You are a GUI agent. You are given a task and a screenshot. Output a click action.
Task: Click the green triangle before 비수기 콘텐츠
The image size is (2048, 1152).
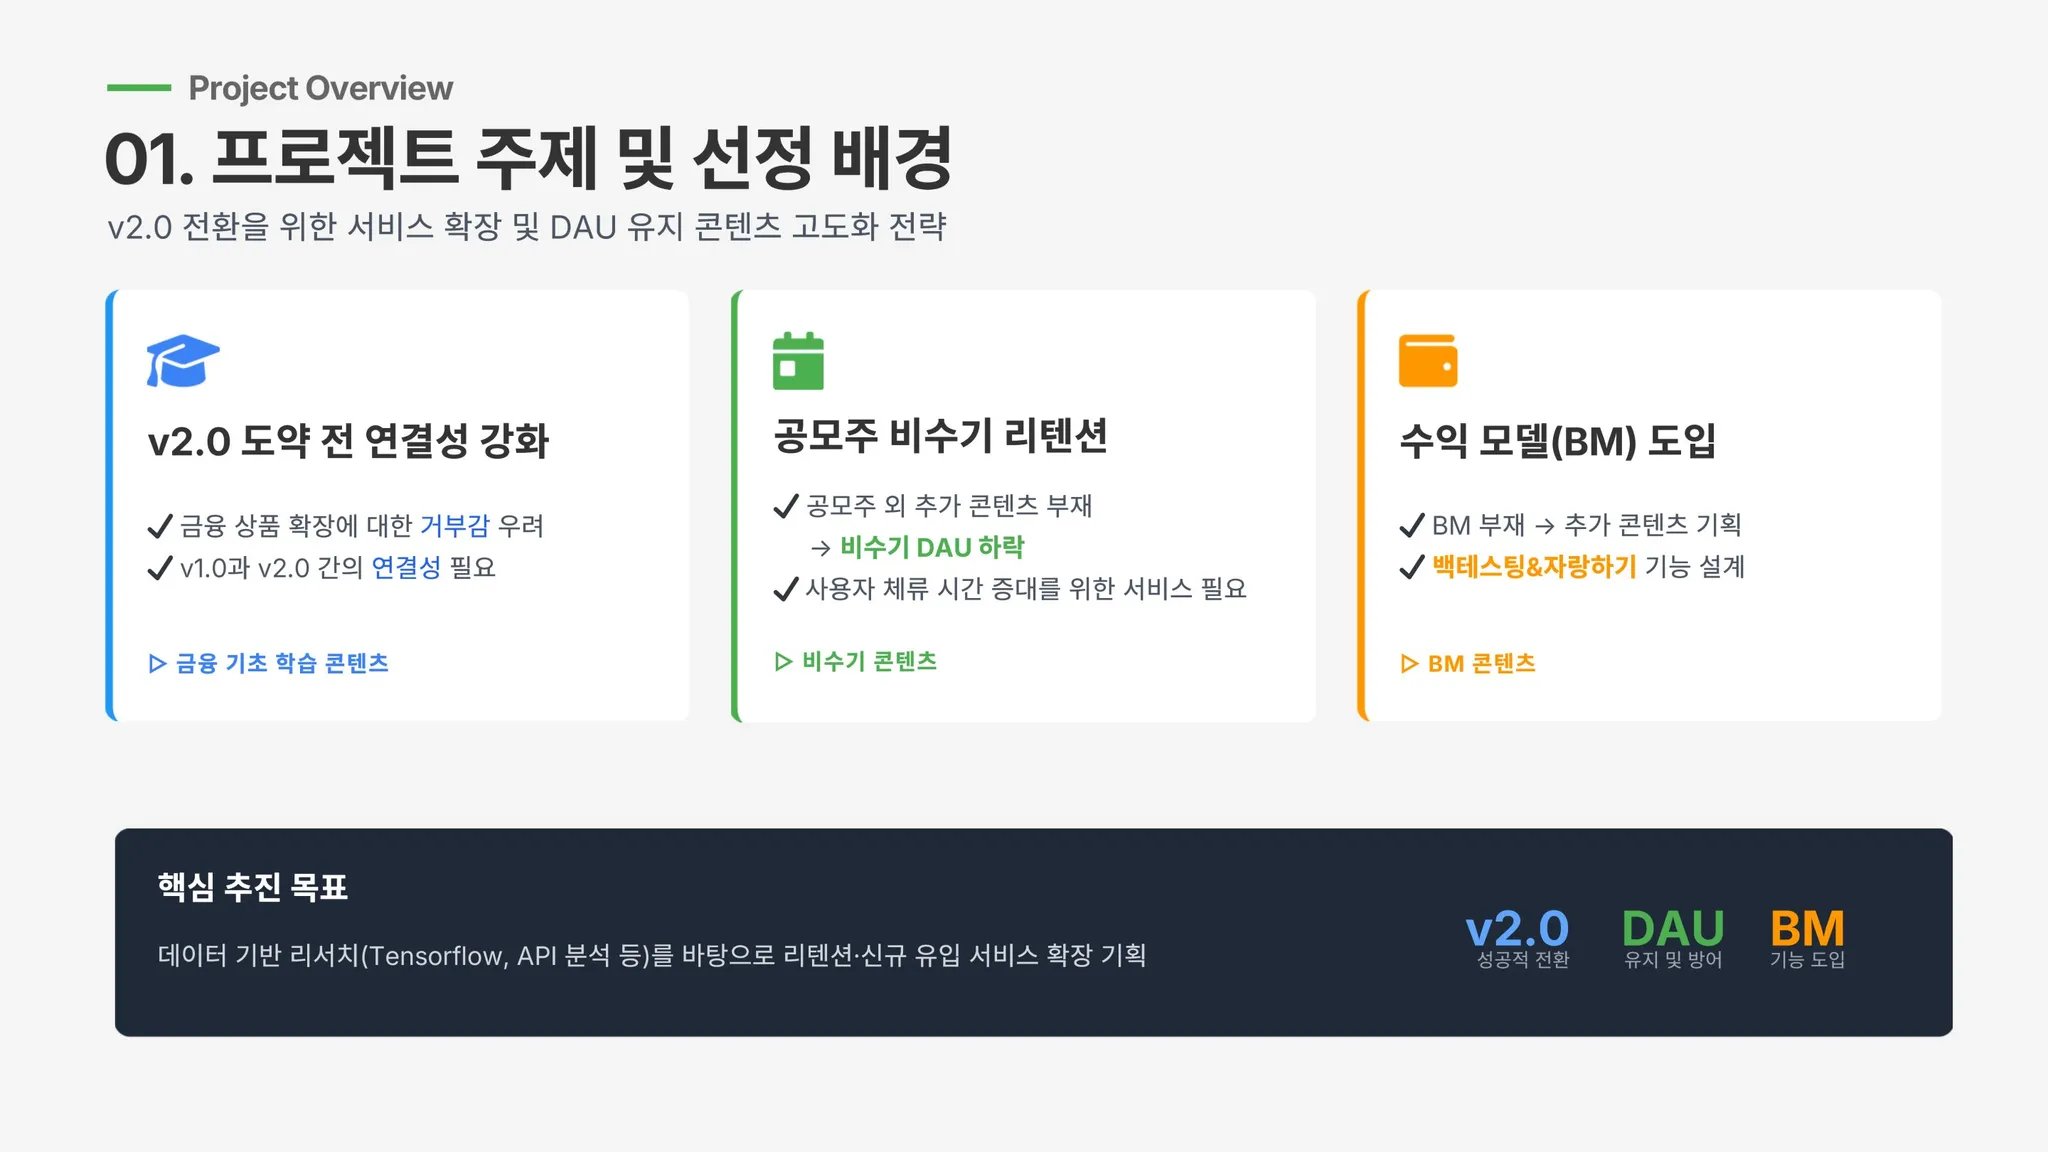(783, 662)
